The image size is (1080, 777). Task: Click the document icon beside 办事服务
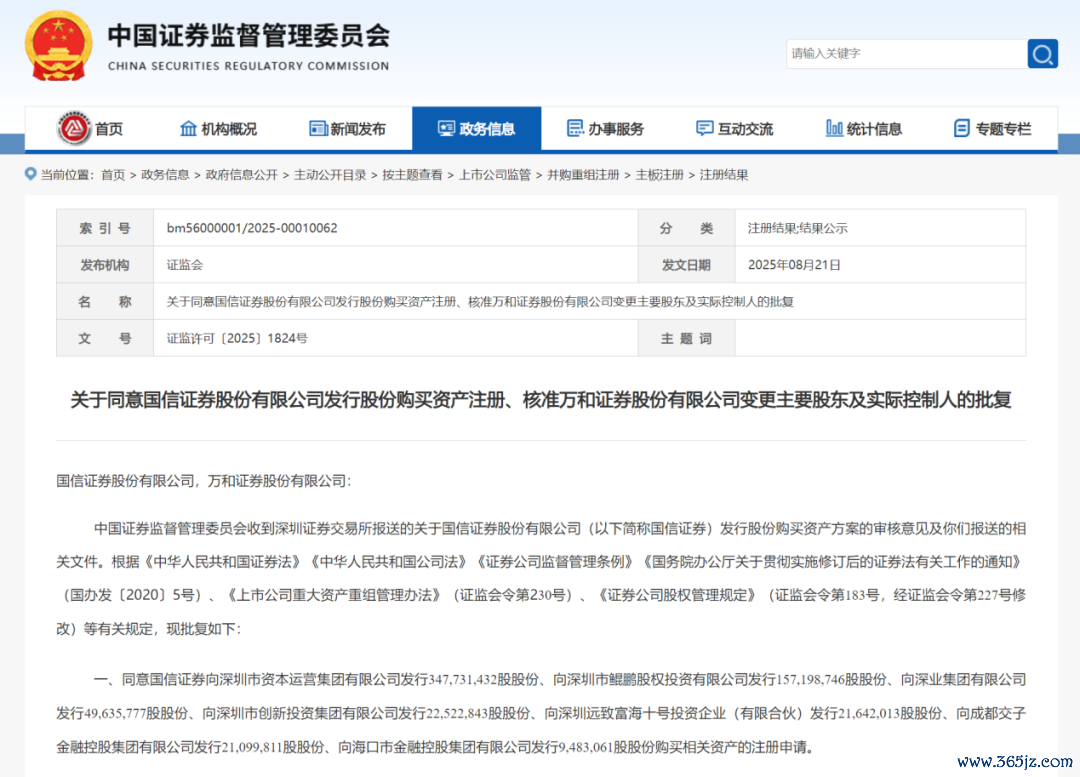tap(575, 128)
